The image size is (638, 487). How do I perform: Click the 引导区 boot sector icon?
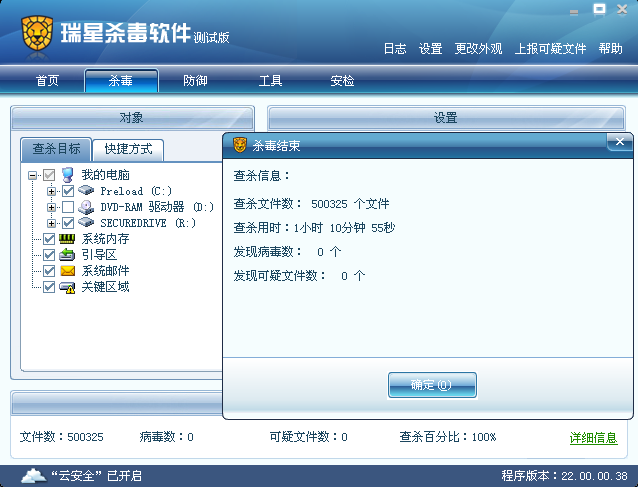coord(67,255)
